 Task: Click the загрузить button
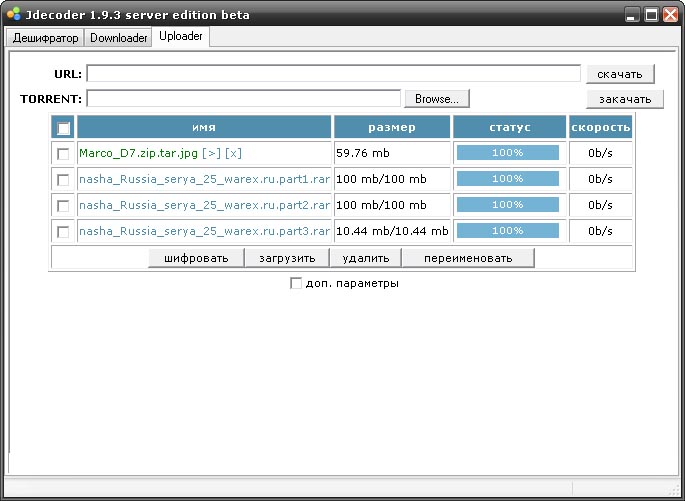[286, 258]
